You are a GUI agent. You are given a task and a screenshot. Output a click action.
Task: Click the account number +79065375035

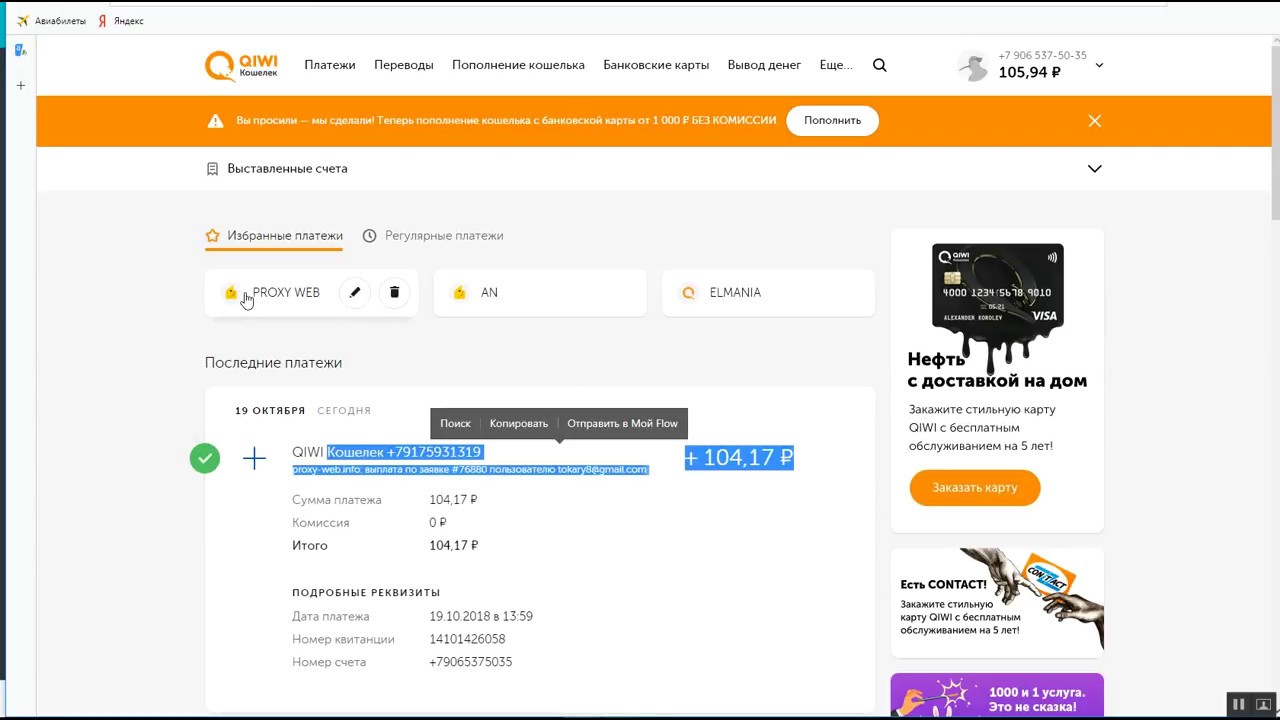(470, 662)
